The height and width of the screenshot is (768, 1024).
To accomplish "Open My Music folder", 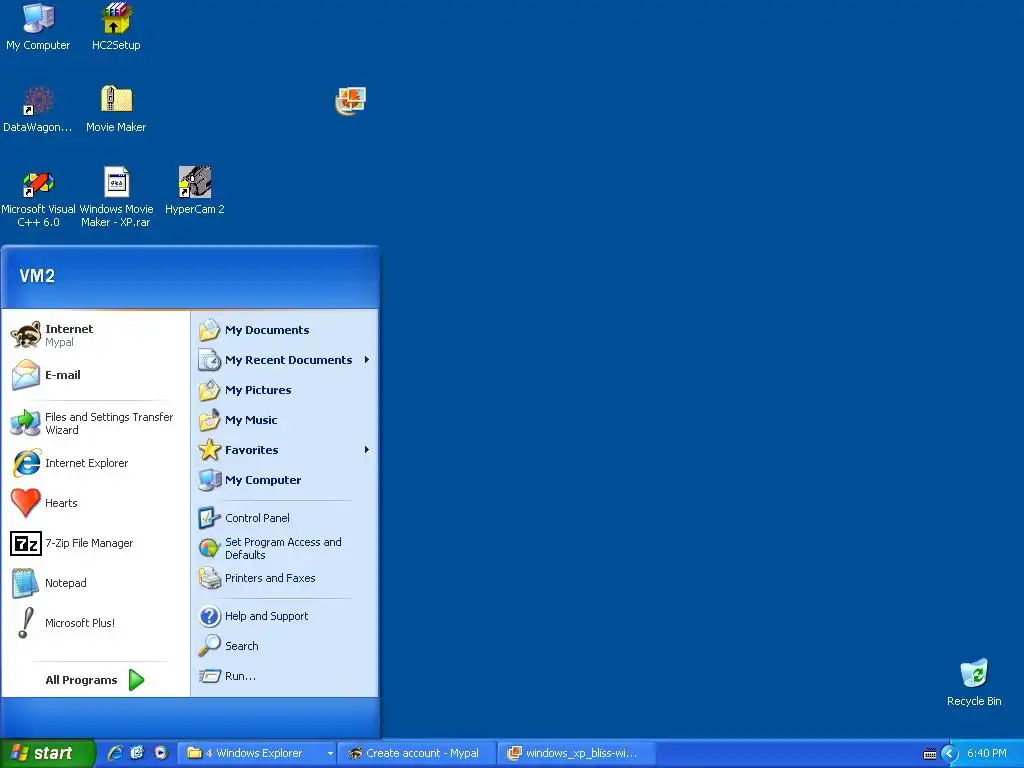I will pyautogui.click(x=285, y=420).
